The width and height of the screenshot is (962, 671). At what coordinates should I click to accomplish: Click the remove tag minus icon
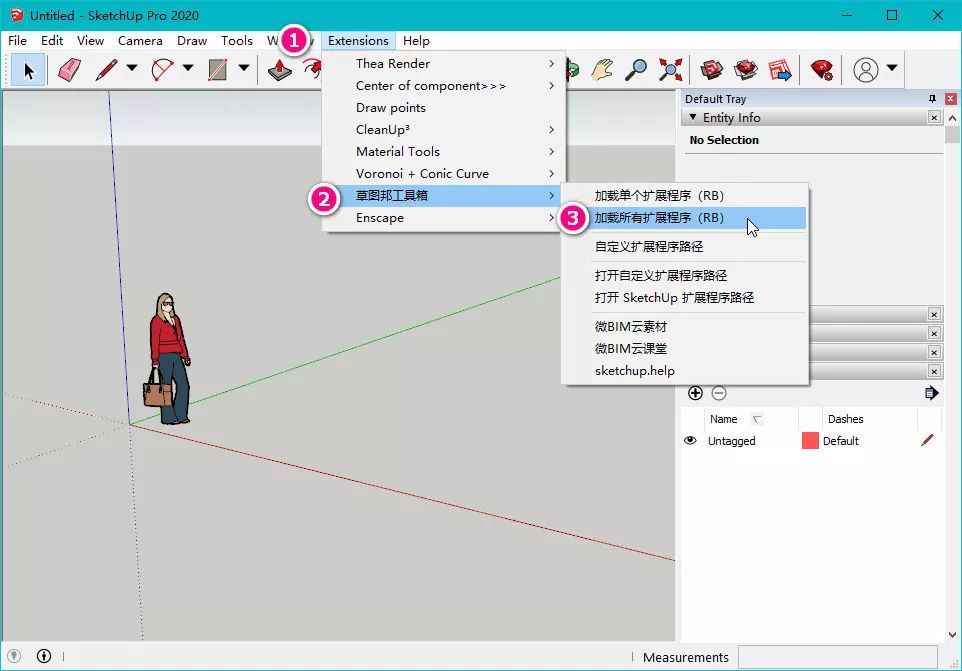click(x=719, y=393)
